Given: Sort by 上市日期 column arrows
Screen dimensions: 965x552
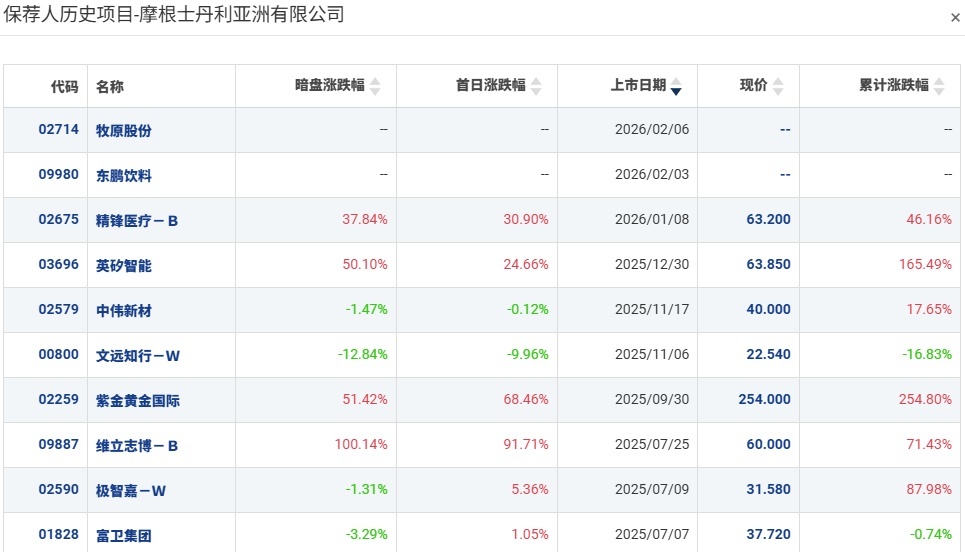Looking at the screenshot, I should click(x=676, y=86).
